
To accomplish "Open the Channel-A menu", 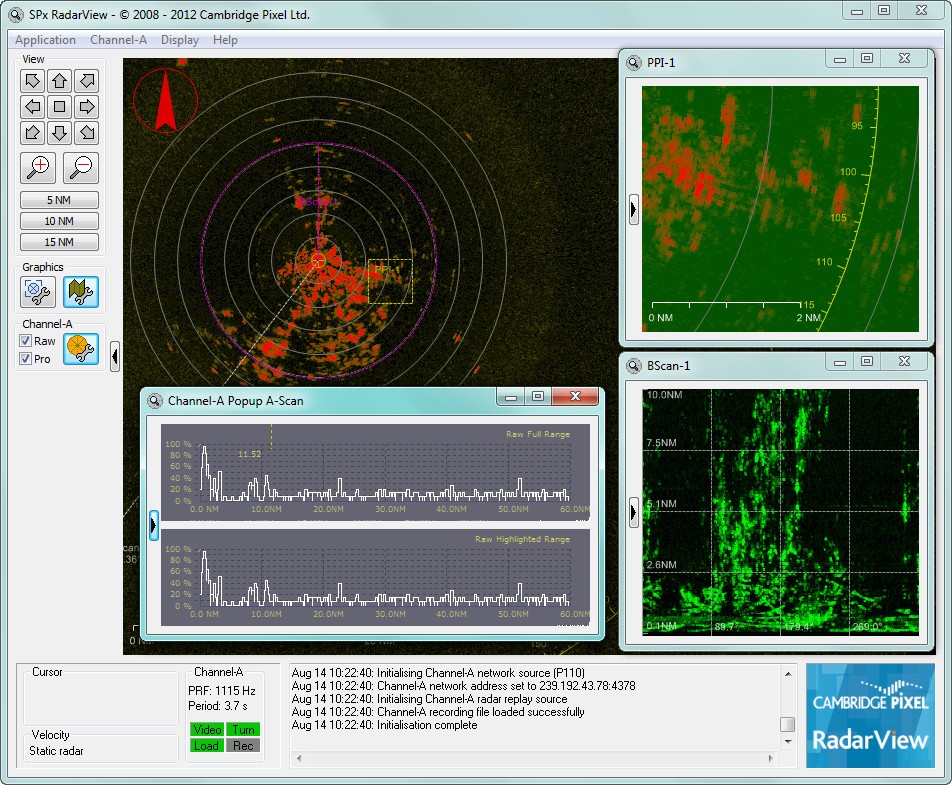I will (x=120, y=40).
